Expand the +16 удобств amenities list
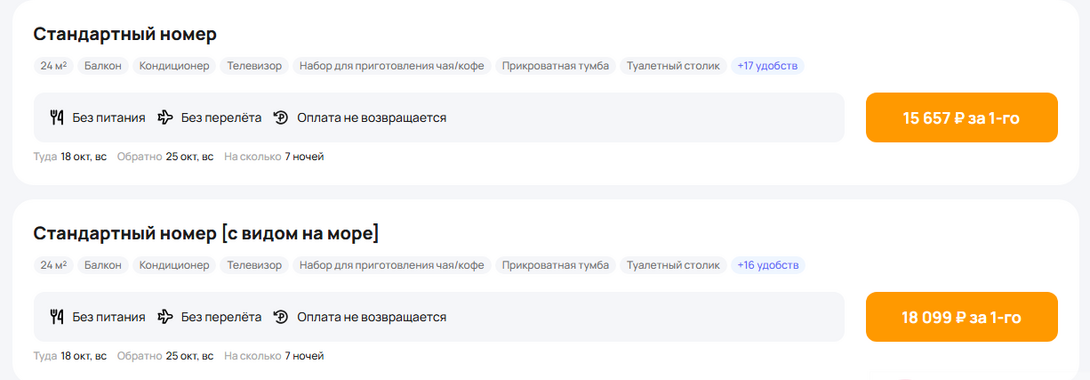Screen dimensions: 1090x380 point(767,265)
